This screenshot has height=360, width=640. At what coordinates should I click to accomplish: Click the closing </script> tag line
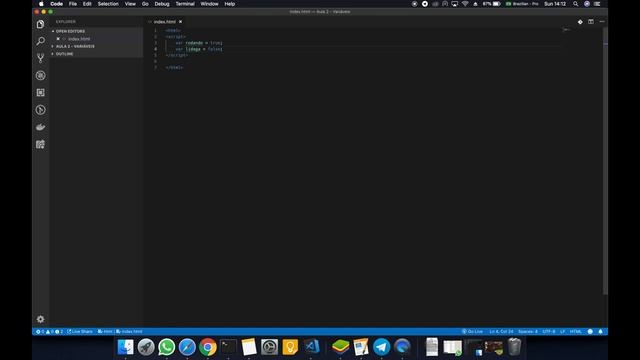pyautogui.click(x=177, y=55)
